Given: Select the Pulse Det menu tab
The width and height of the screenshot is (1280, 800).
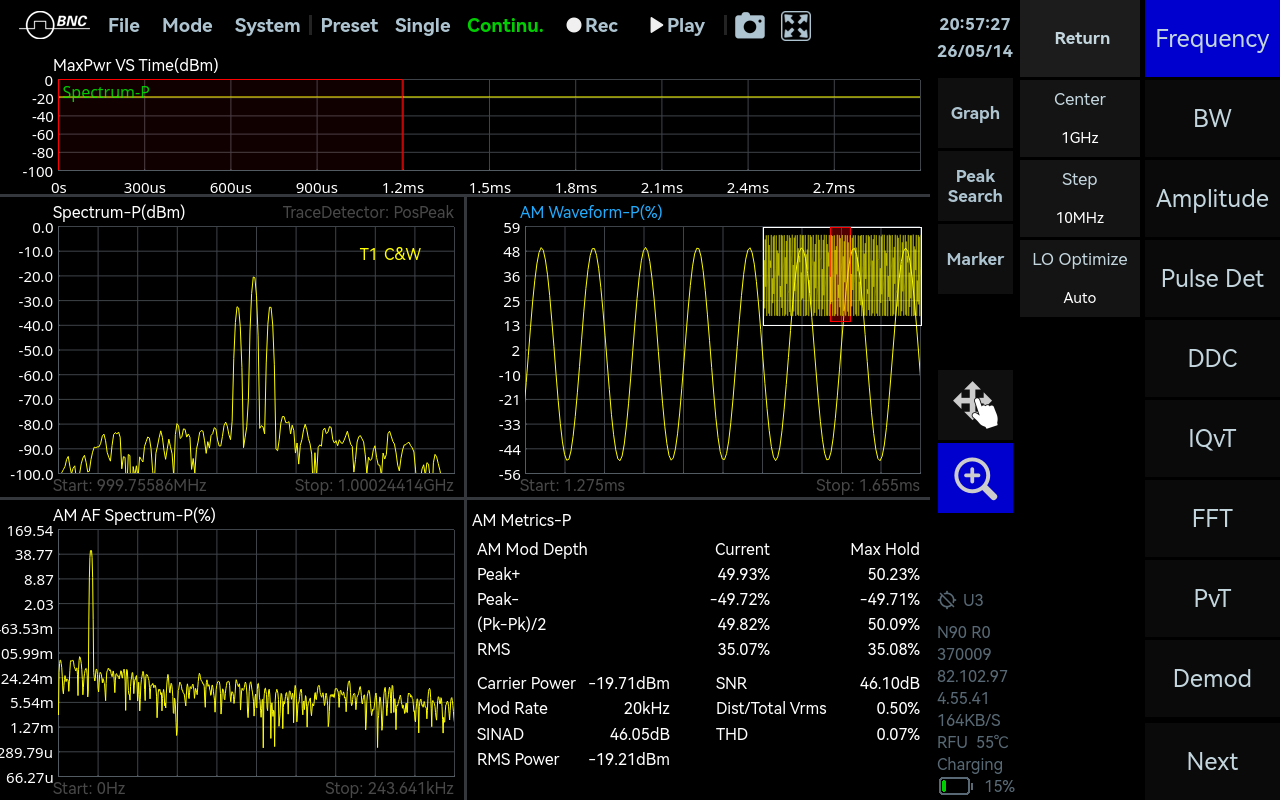Looking at the screenshot, I should coord(1212,278).
